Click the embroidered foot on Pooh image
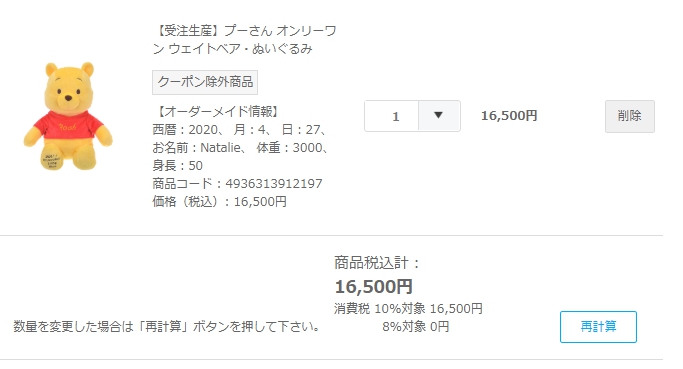Viewport: 683px width, 369px height. click(x=52, y=160)
